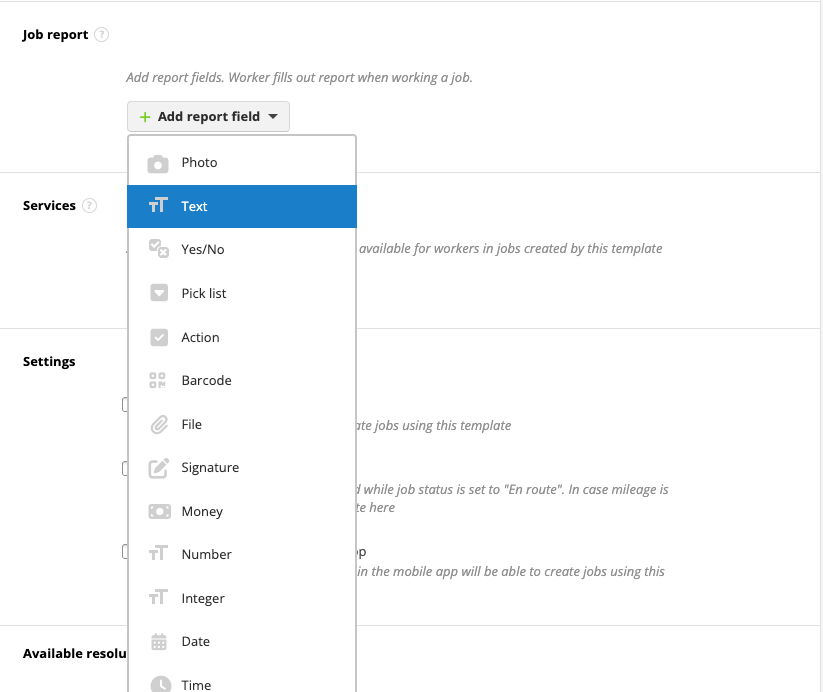Choose Text report field type
Image resolution: width=823 pixels, height=692 pixels.
point(242,206)
